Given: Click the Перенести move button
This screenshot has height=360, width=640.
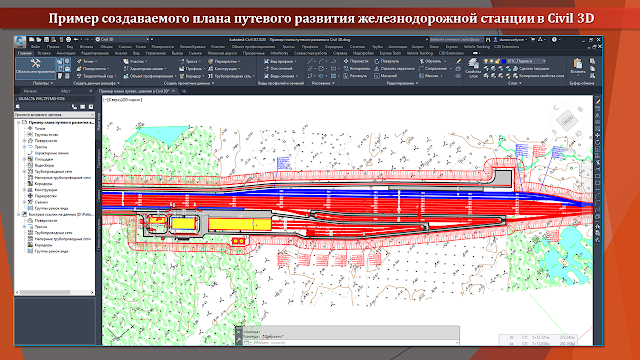Looking at the screenshot, I should tap(356, 61).
